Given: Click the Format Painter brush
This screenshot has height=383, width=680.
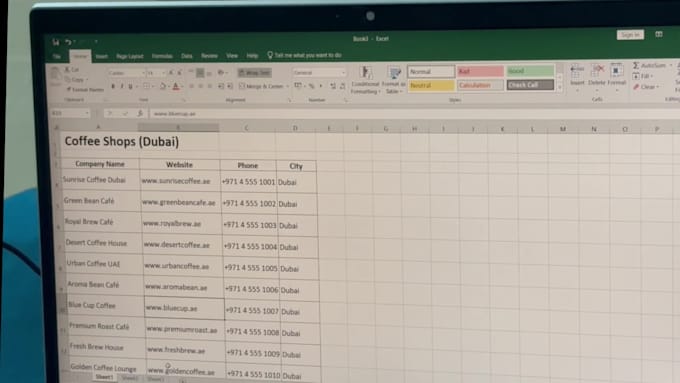Looking at the screenshot, I should (69, 89).
